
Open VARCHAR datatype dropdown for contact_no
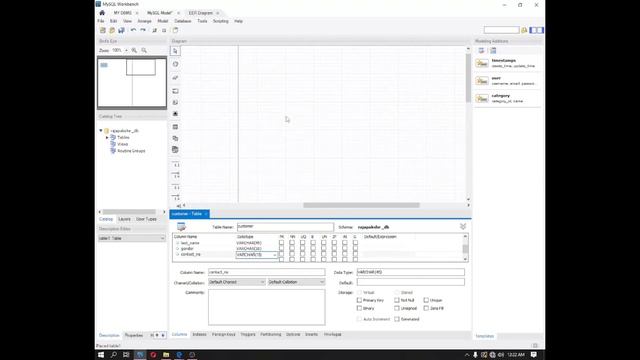click(275, 255)
